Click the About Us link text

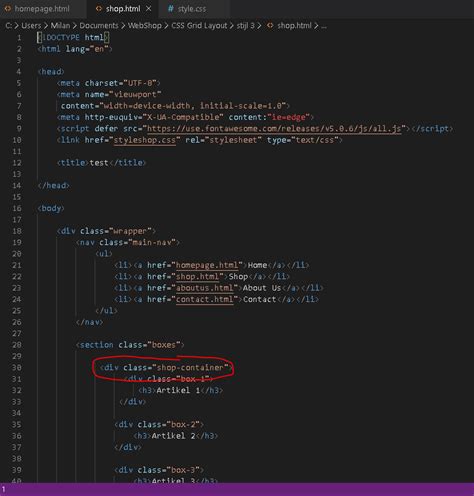pyautogui.click(x=262, y=288)
